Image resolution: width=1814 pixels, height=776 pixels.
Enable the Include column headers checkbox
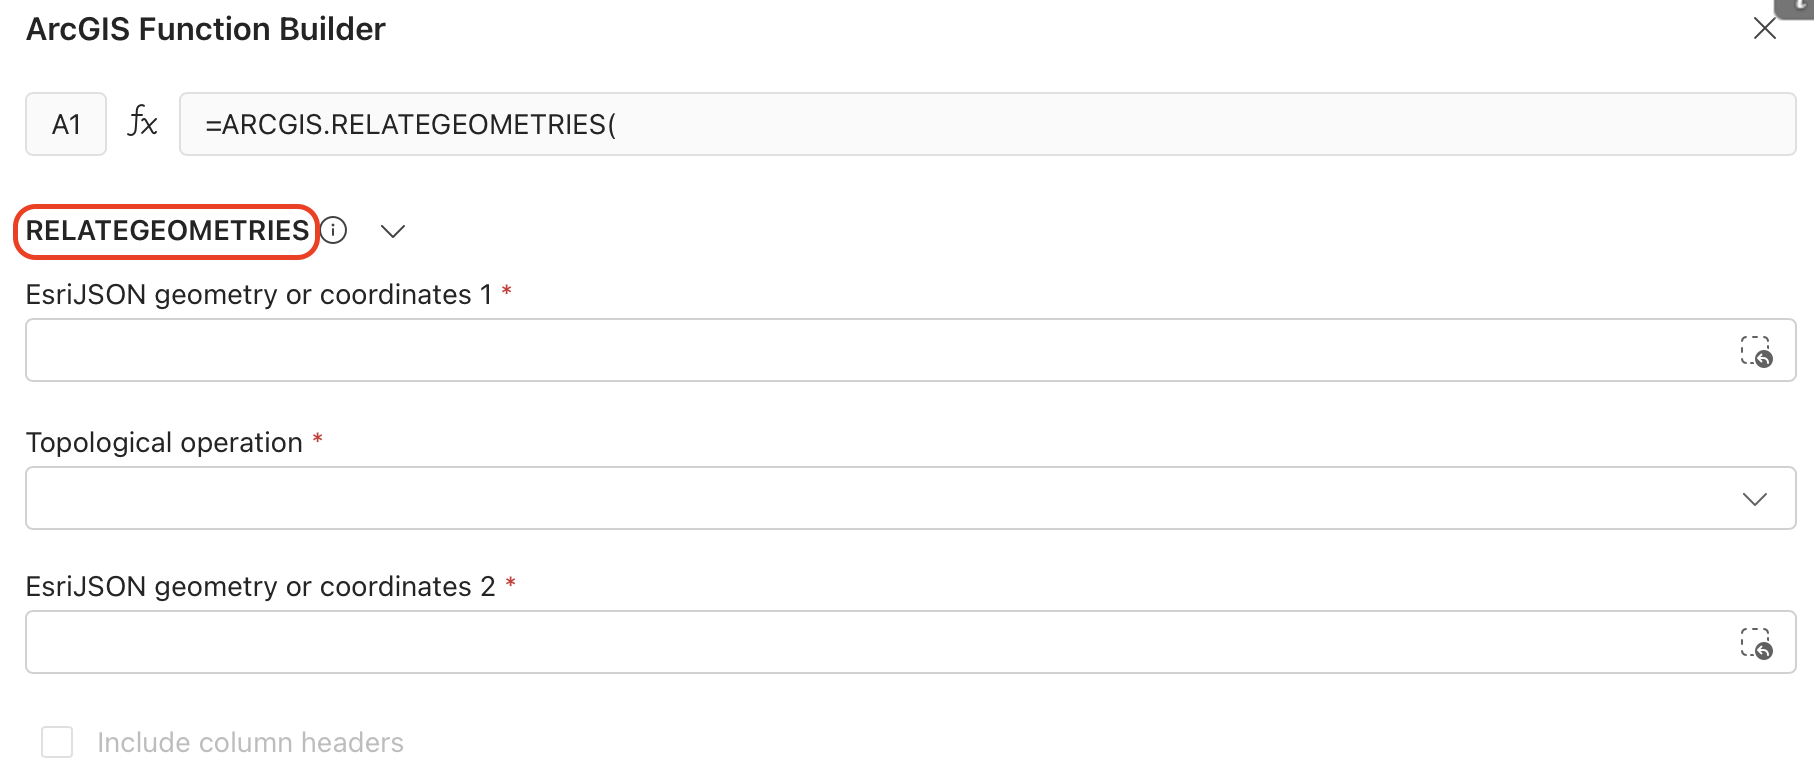tap(57, 742)
